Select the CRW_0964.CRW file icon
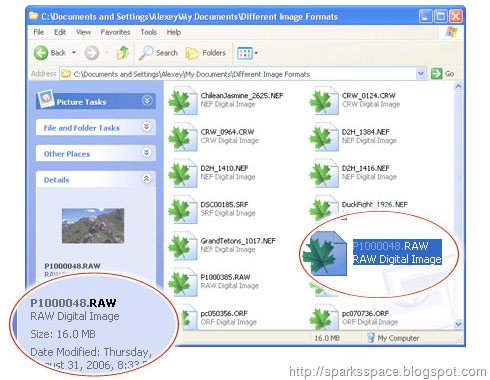Screen dimensions: 490x380 point(183,137)
